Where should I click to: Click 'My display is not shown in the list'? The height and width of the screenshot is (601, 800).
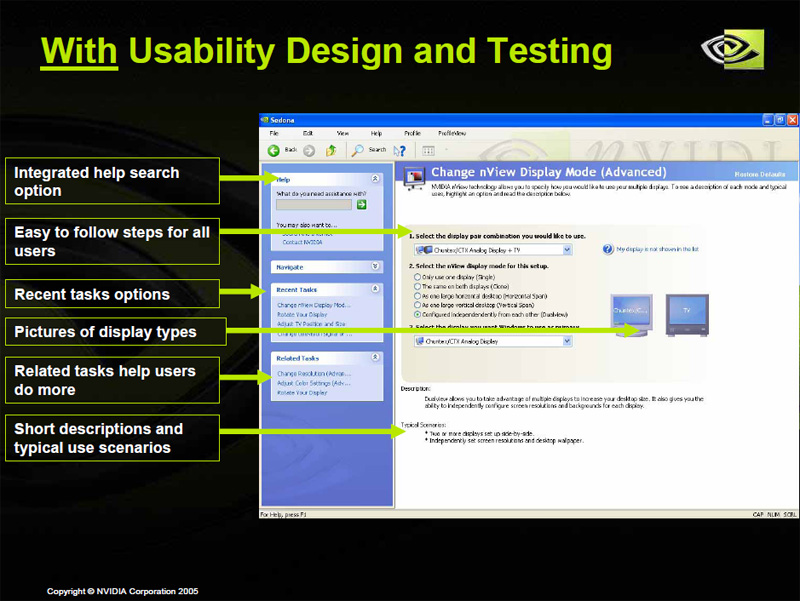pos(657,249)
